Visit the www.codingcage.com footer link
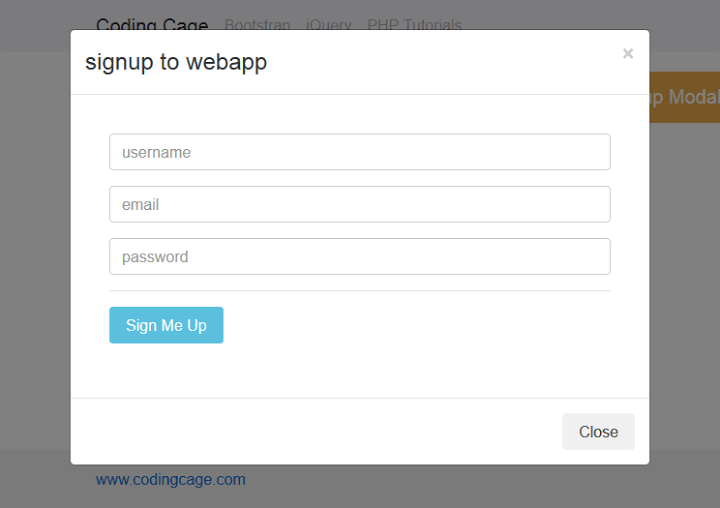The height and width of the screenshot is (508, 720). tap(171, 480)
